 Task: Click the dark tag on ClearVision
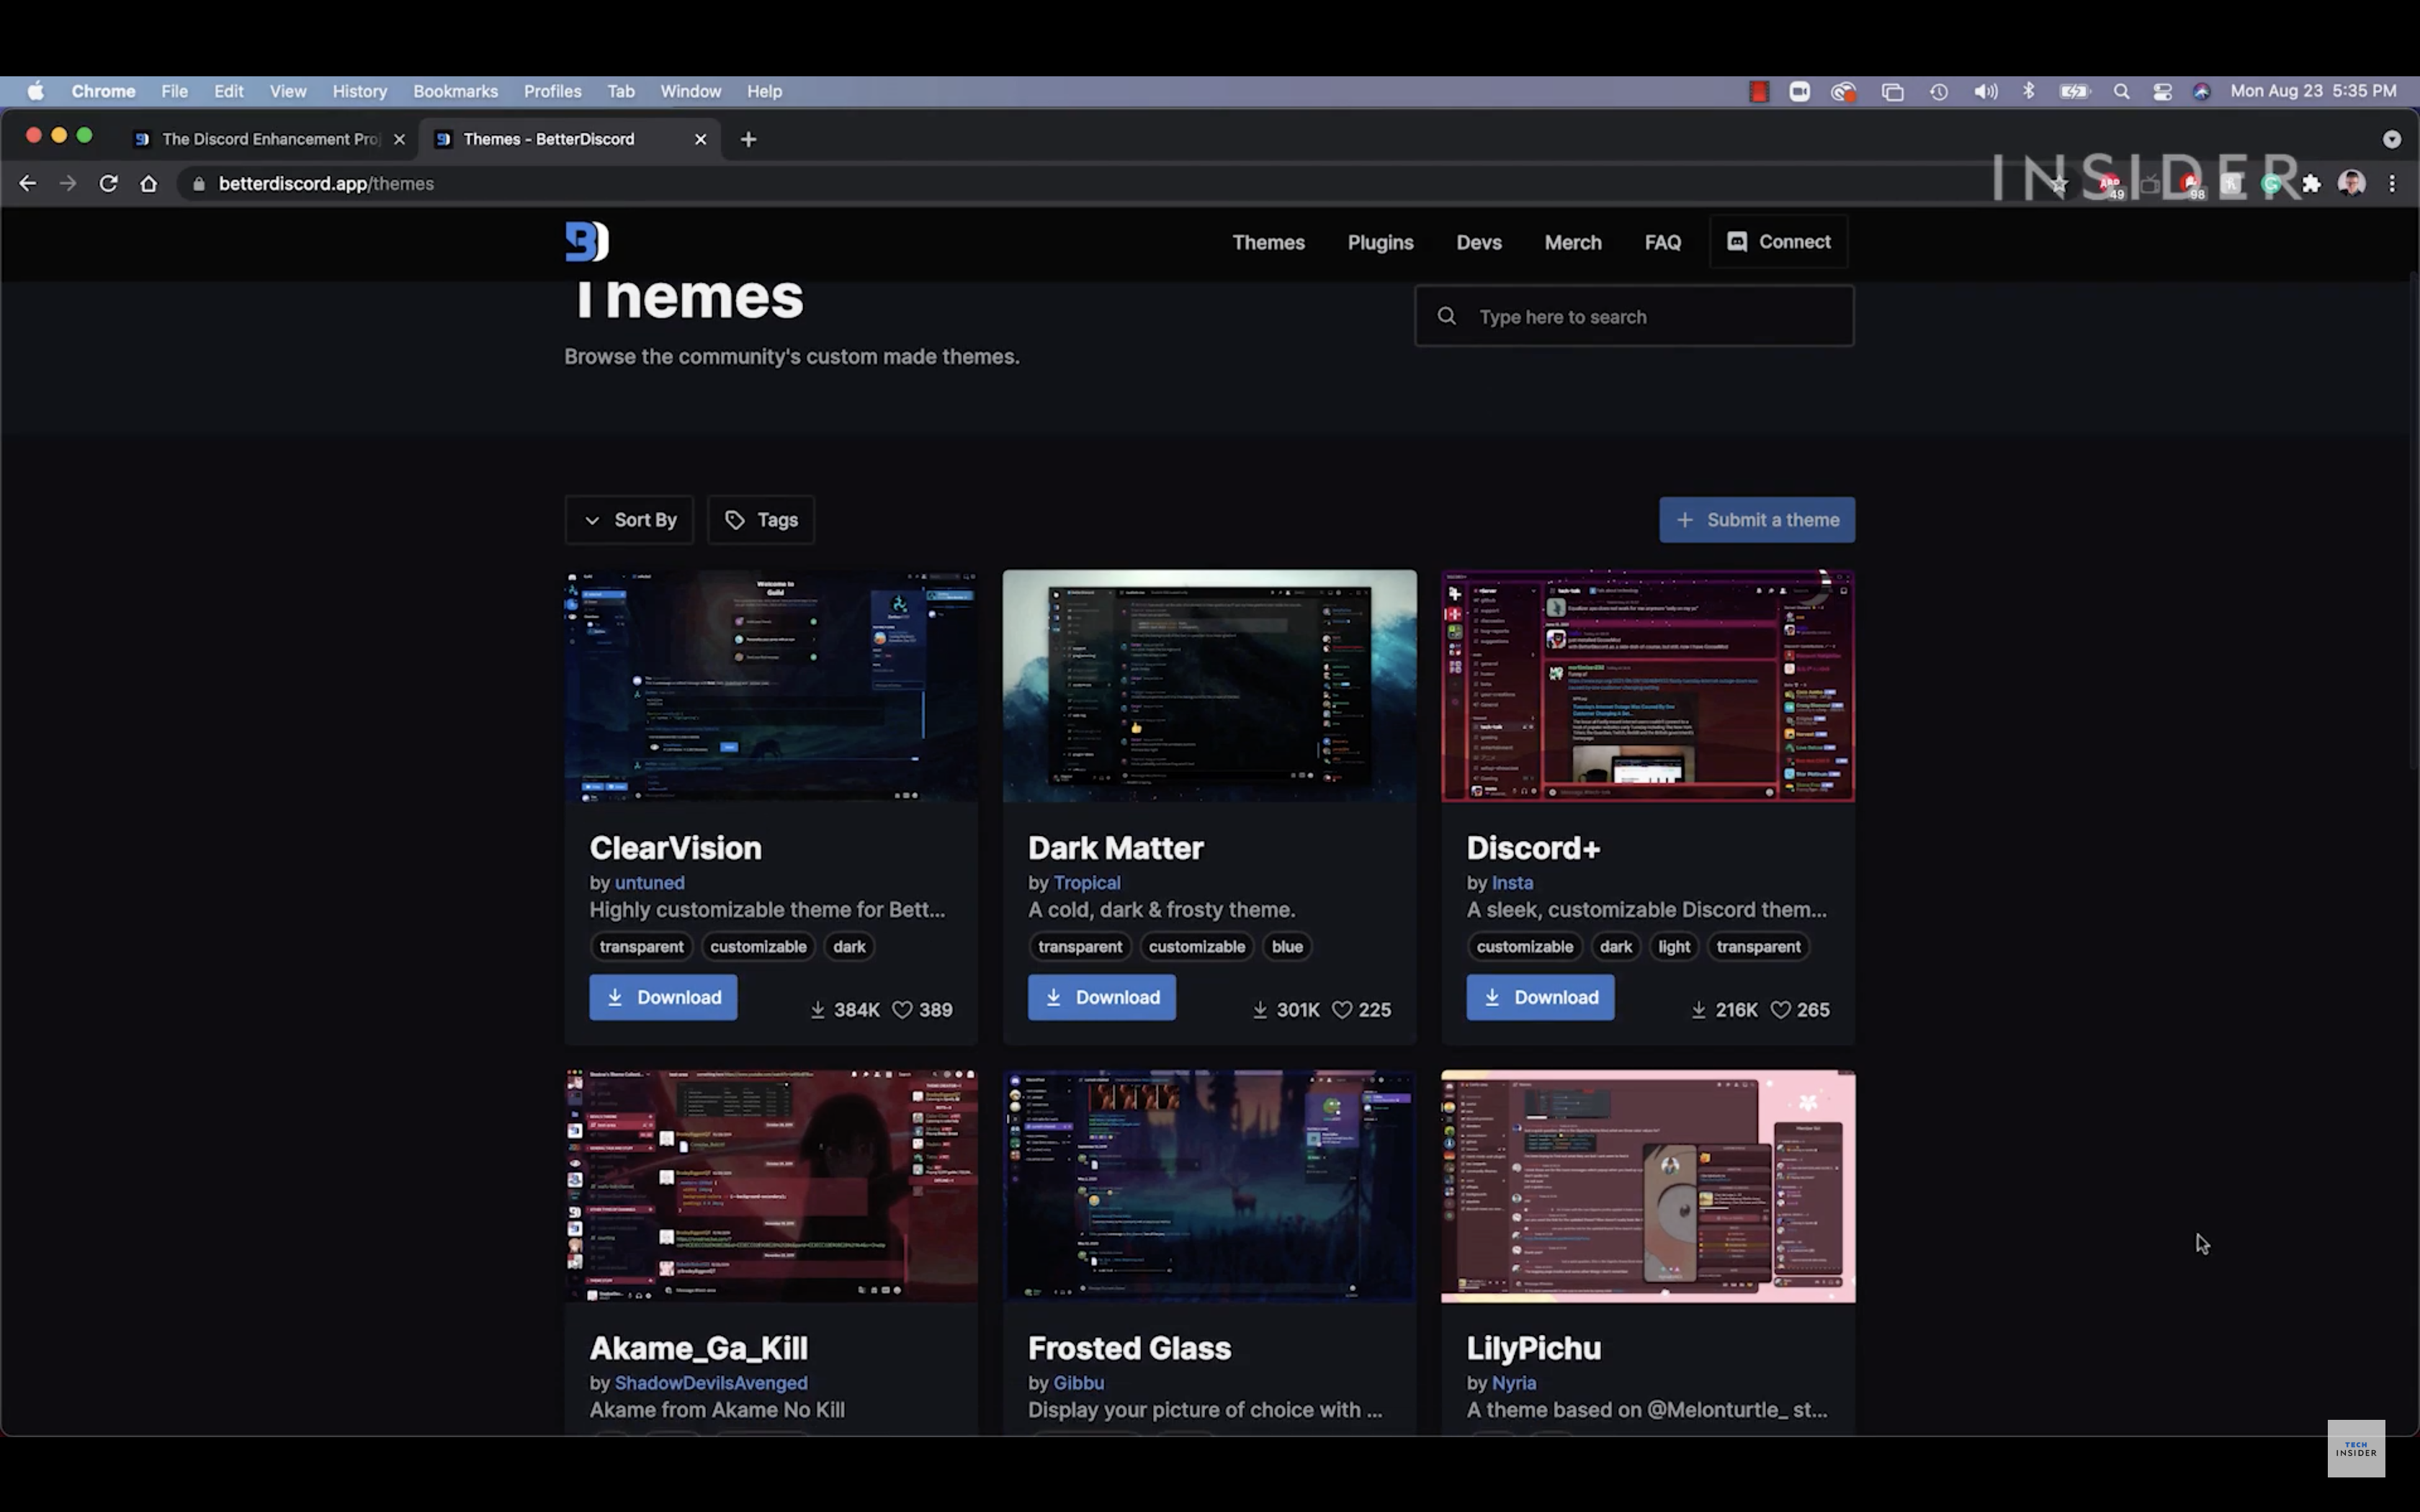coord(849,947)
